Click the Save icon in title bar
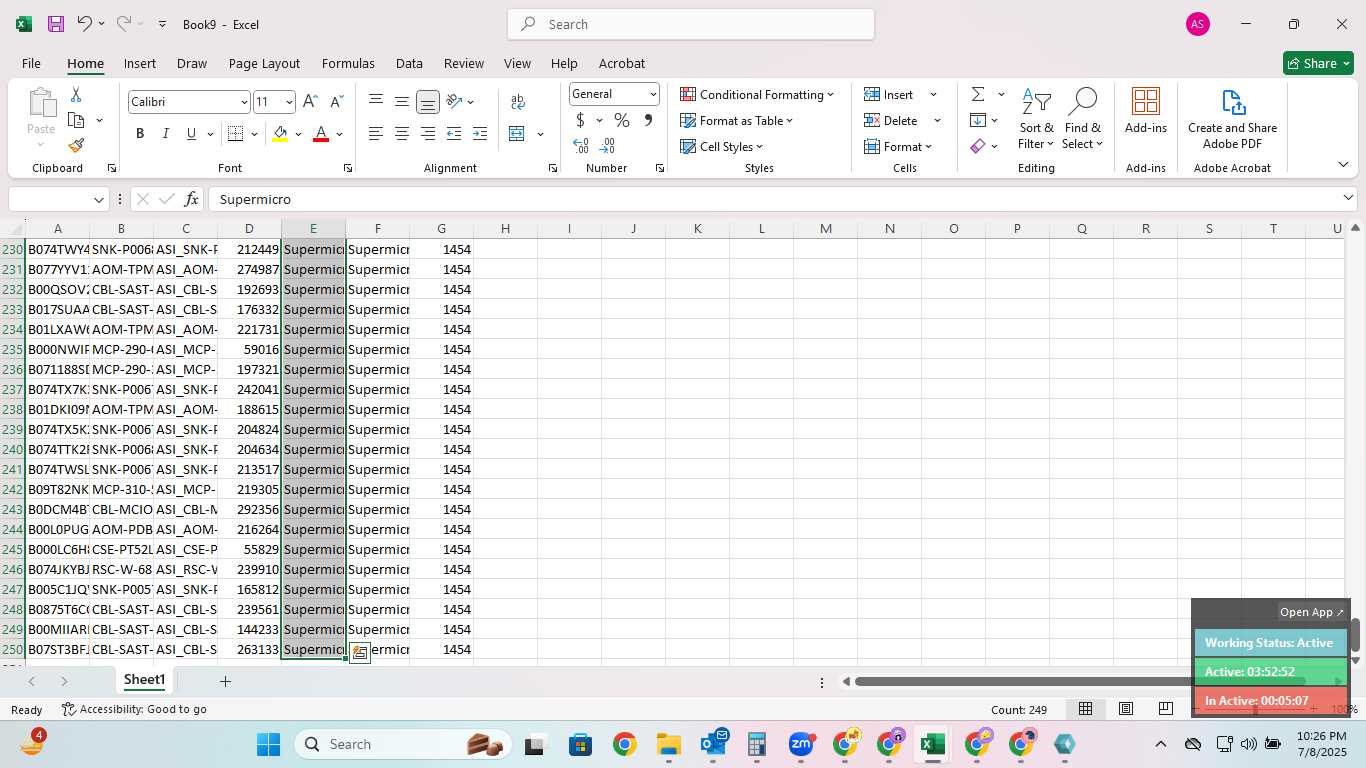This screenshot has height=768, width=1366. (56, 24)
